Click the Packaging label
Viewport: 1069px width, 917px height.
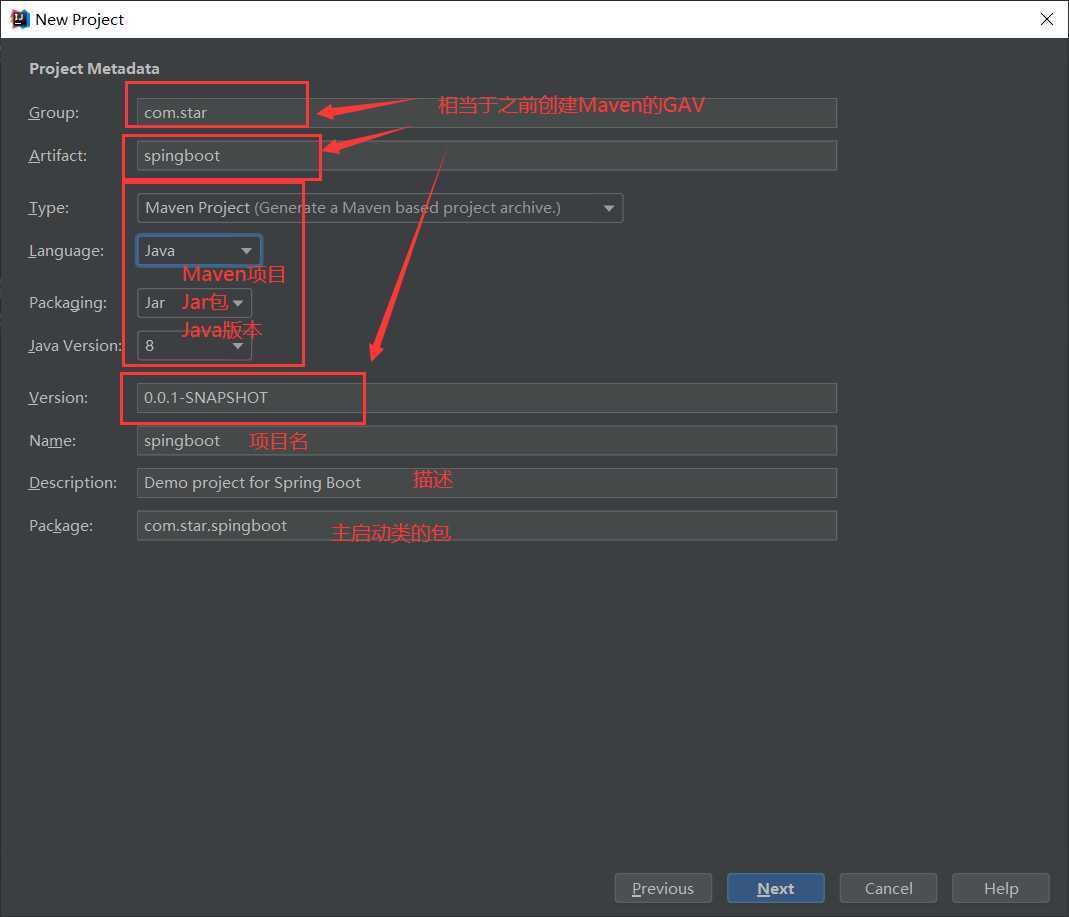(x=67, y=303)
